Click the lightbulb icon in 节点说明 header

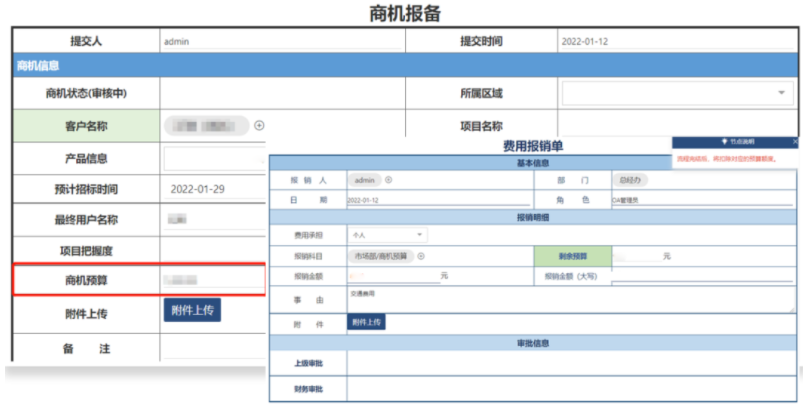click(724, 141)
